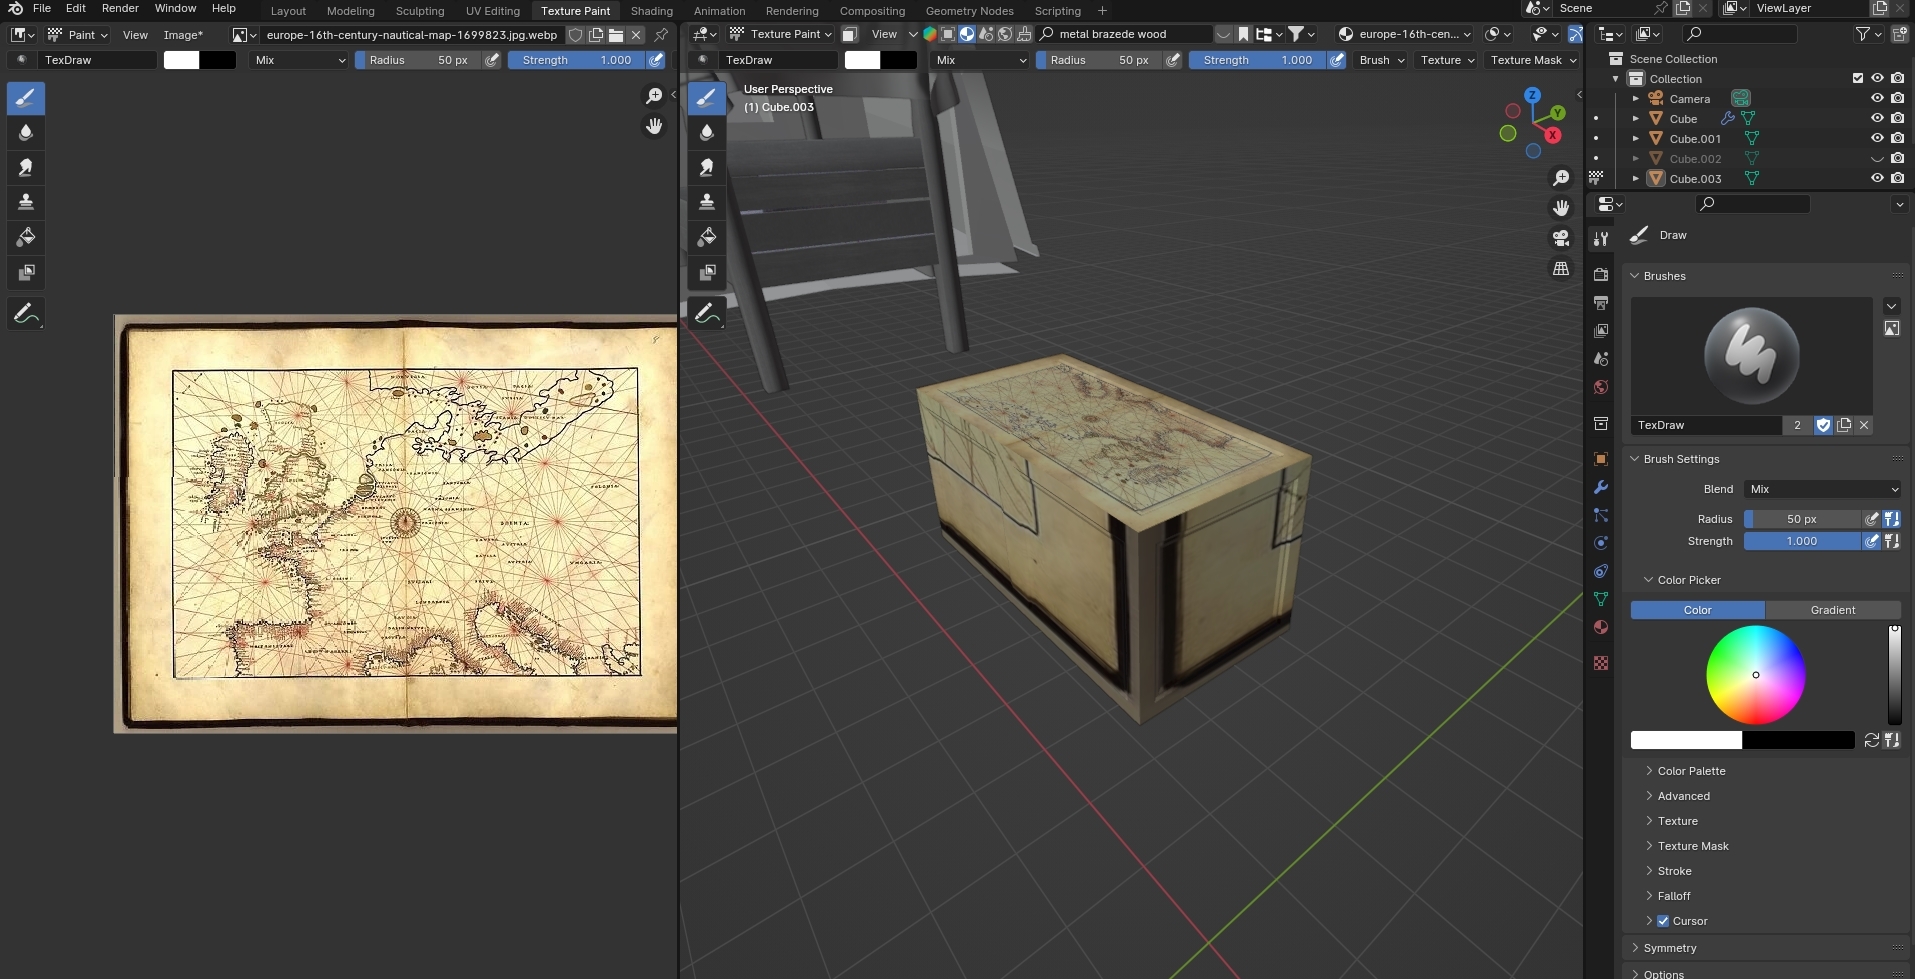Select the Soften tool in image editor
This screenshot has width=1915, height=979.
pos(26,132)
